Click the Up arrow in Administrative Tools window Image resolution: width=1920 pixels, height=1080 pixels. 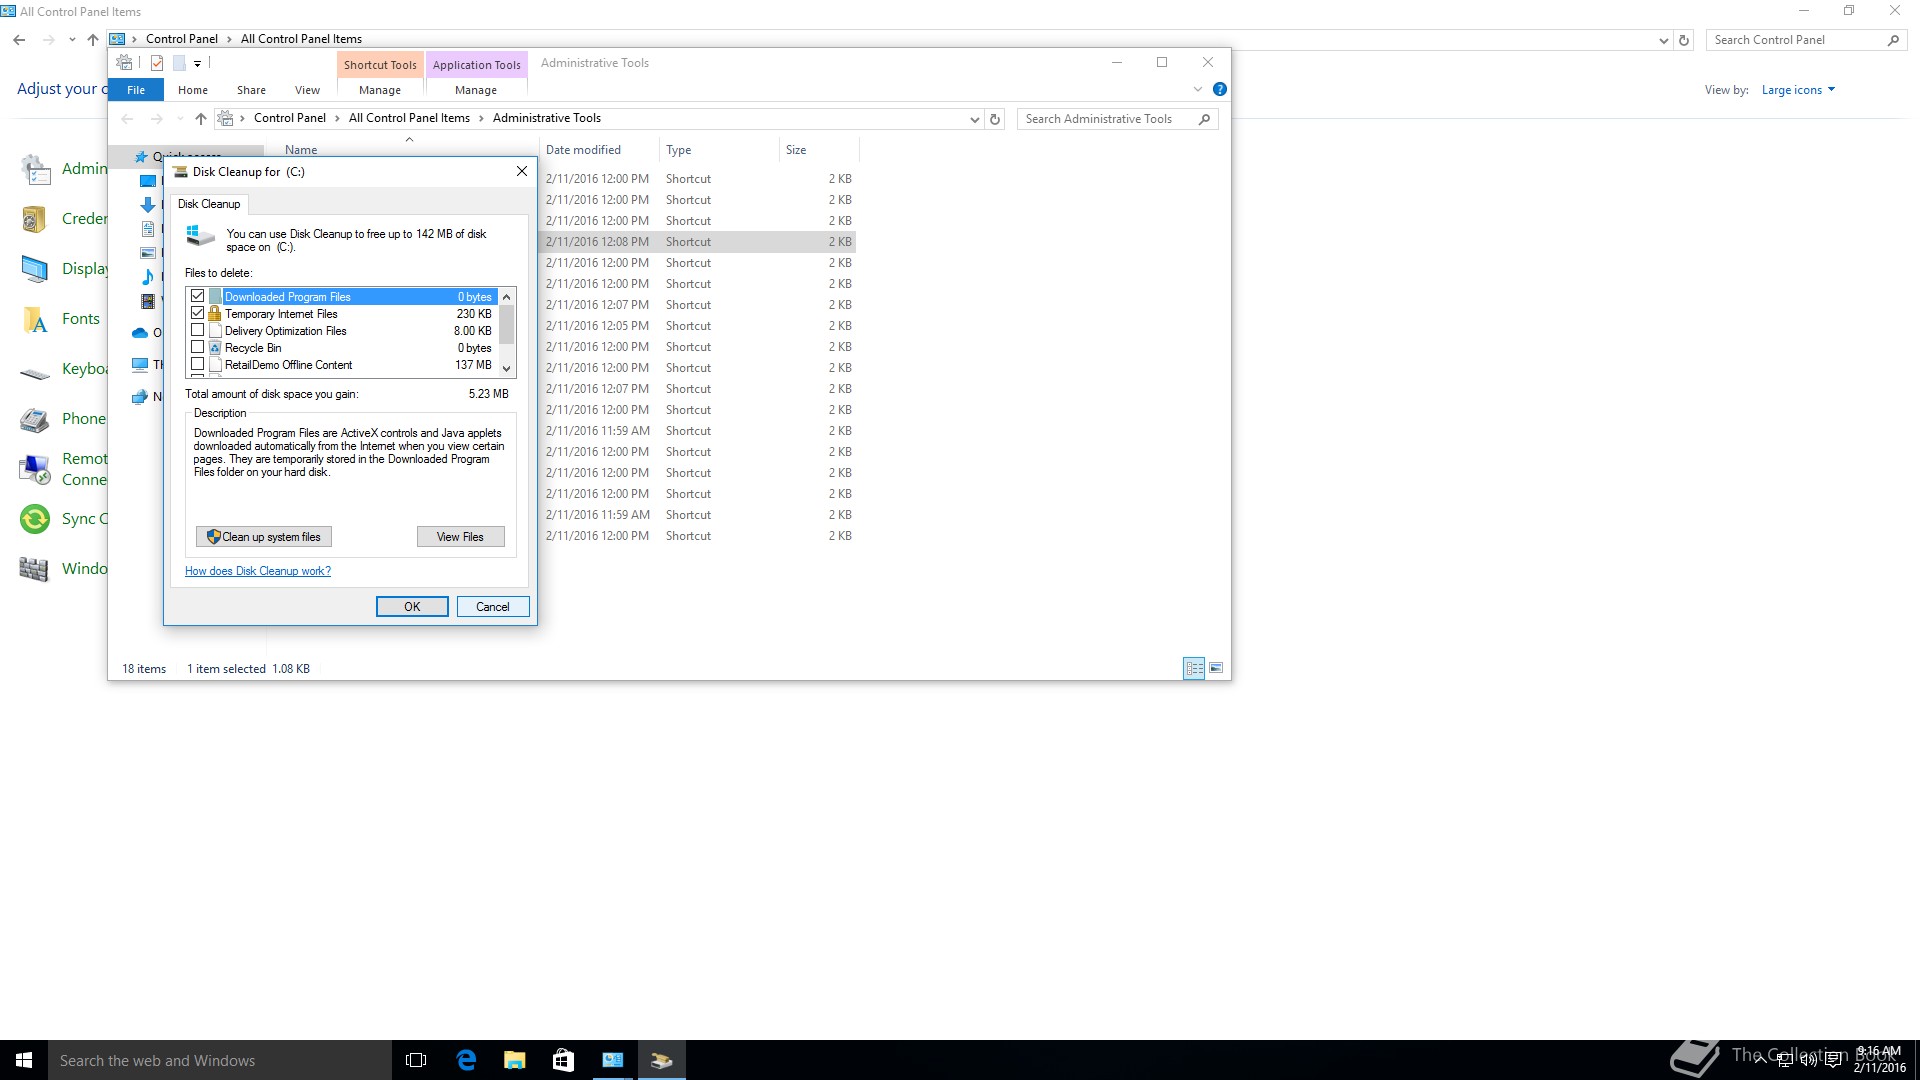pyautogui.click(x=201, y=119)
